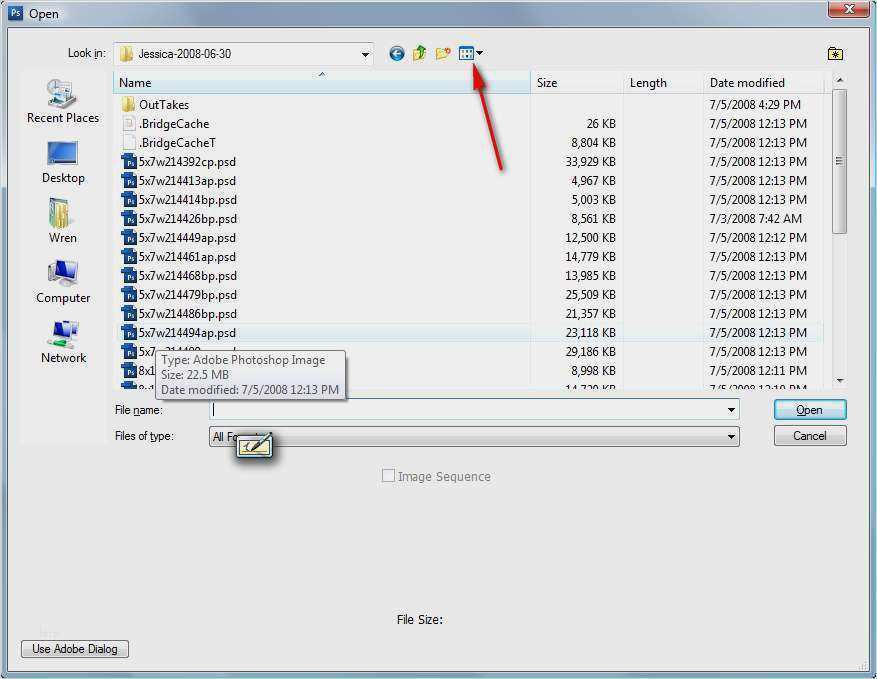Open Recent Places in the sidebar
Viewport: 877px width, 679px height.
click(x=63, y=102)
